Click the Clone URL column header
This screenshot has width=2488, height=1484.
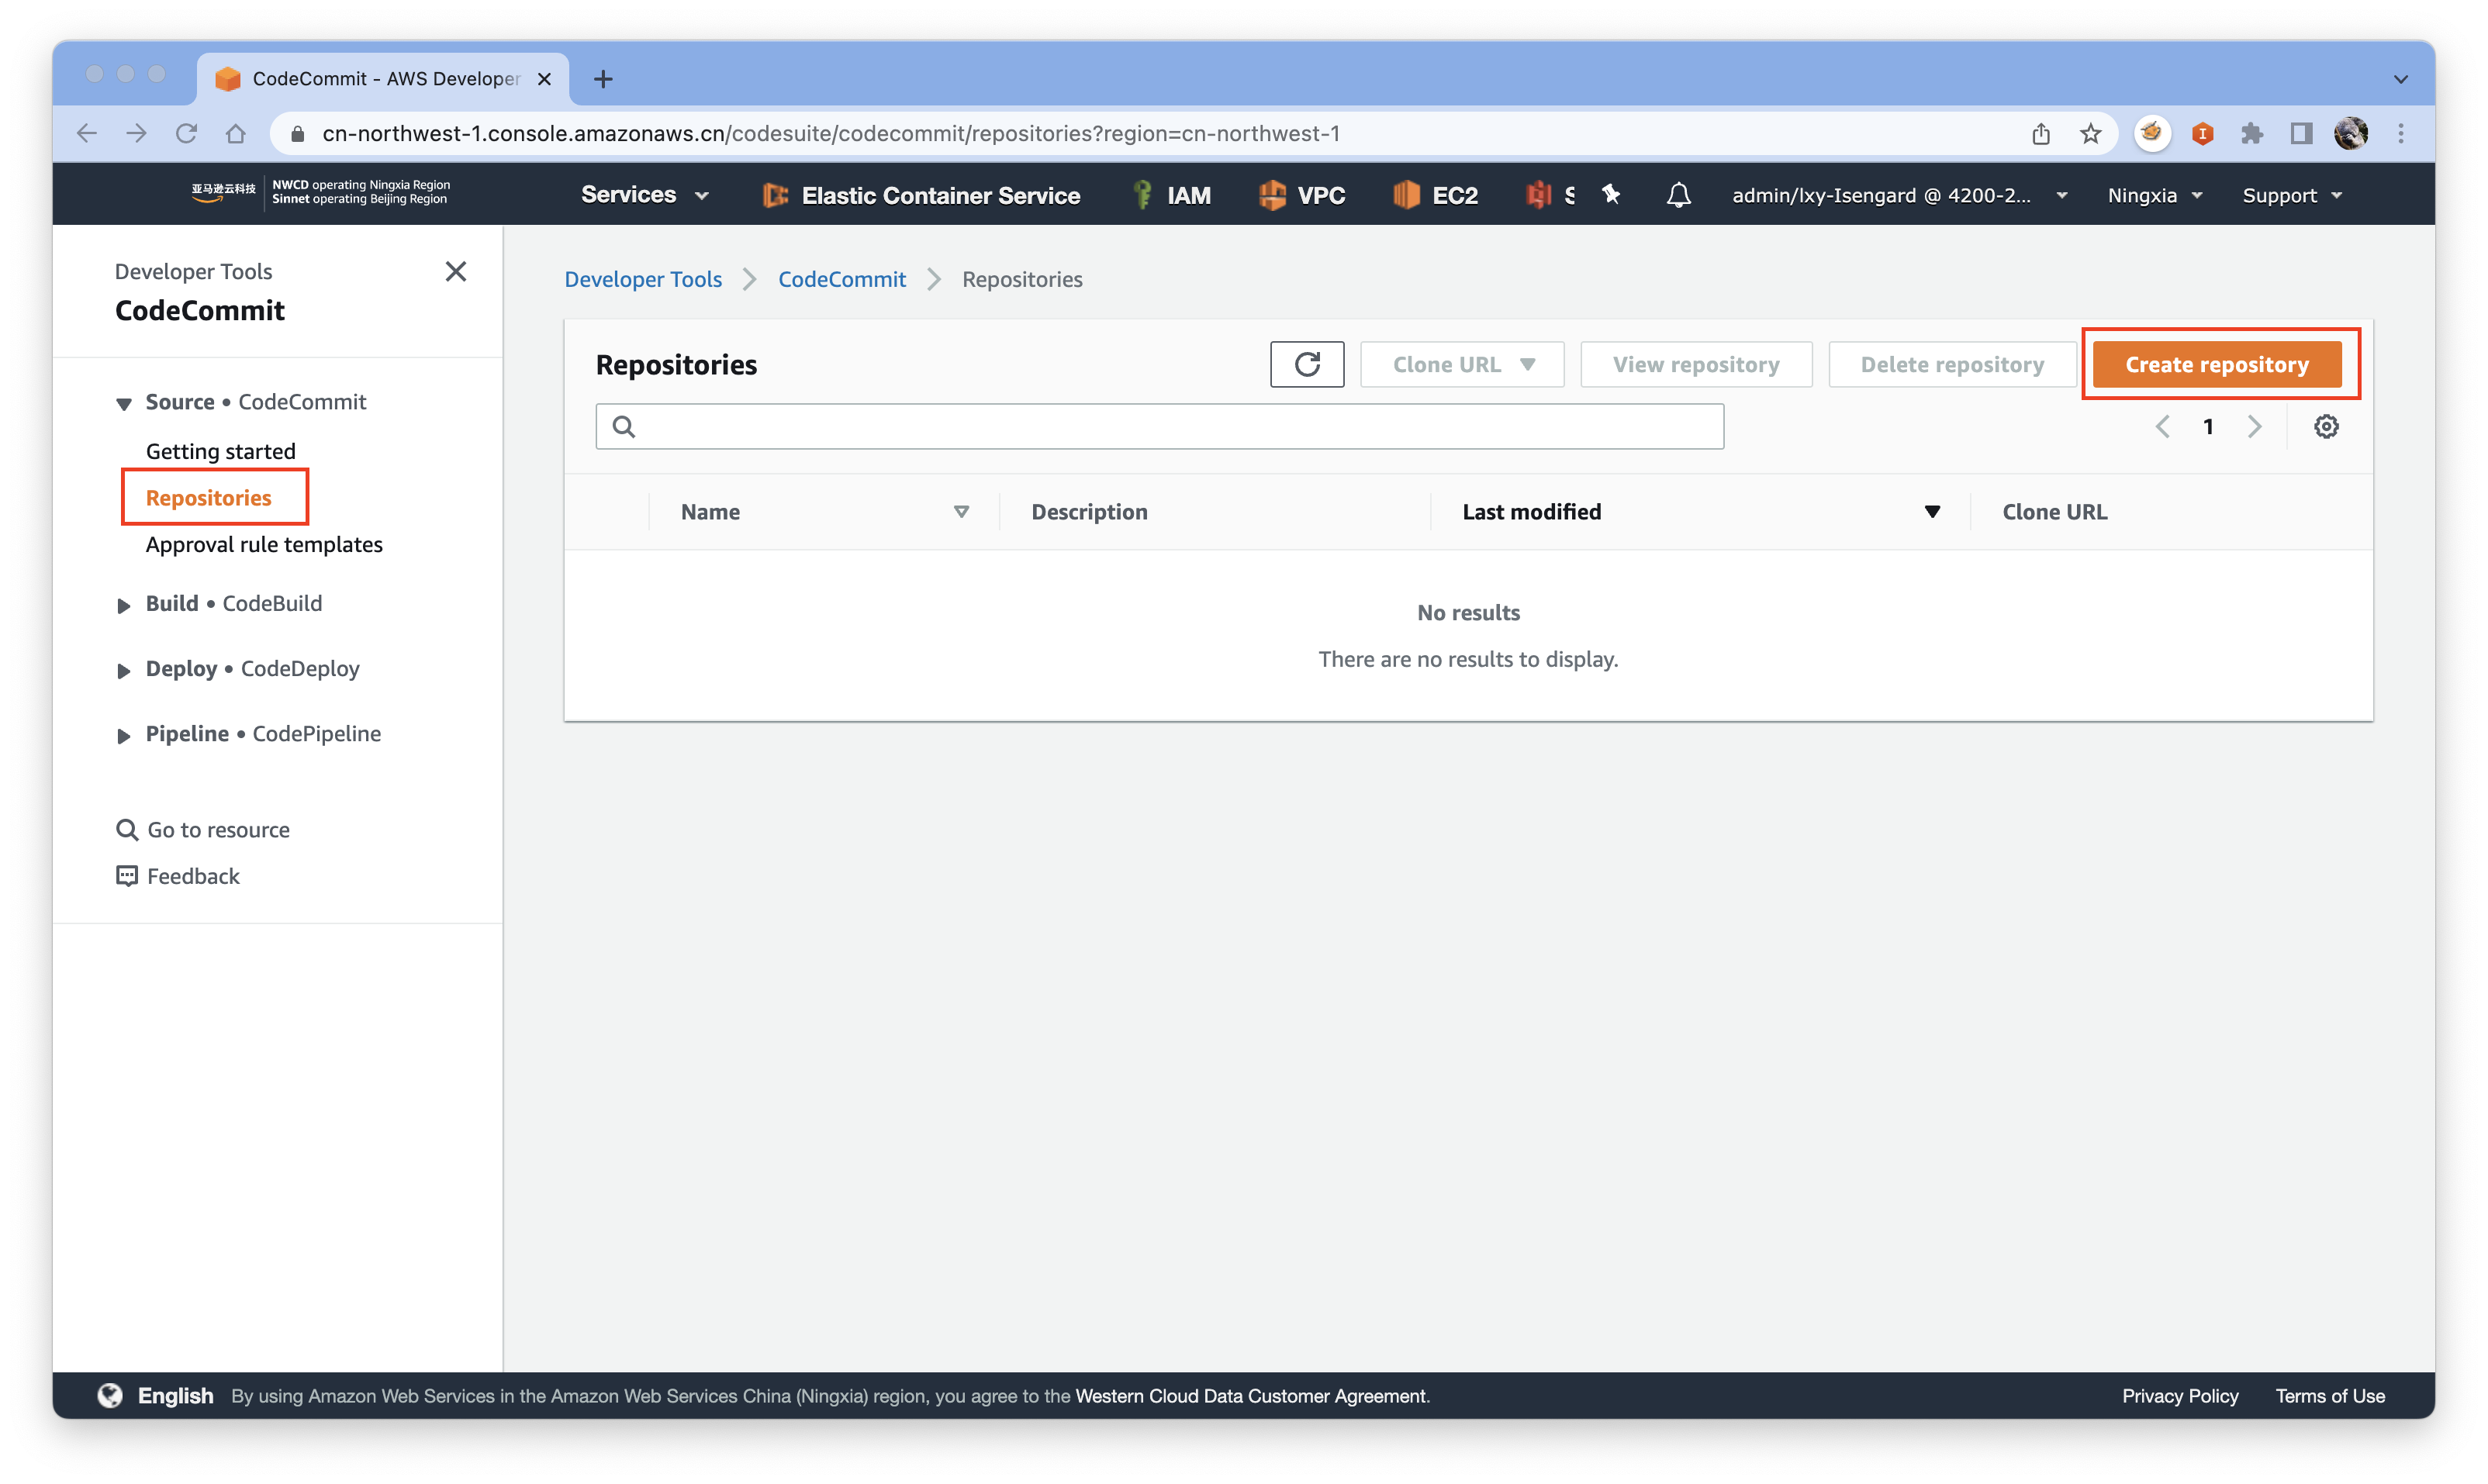[x=2054, y=512]
